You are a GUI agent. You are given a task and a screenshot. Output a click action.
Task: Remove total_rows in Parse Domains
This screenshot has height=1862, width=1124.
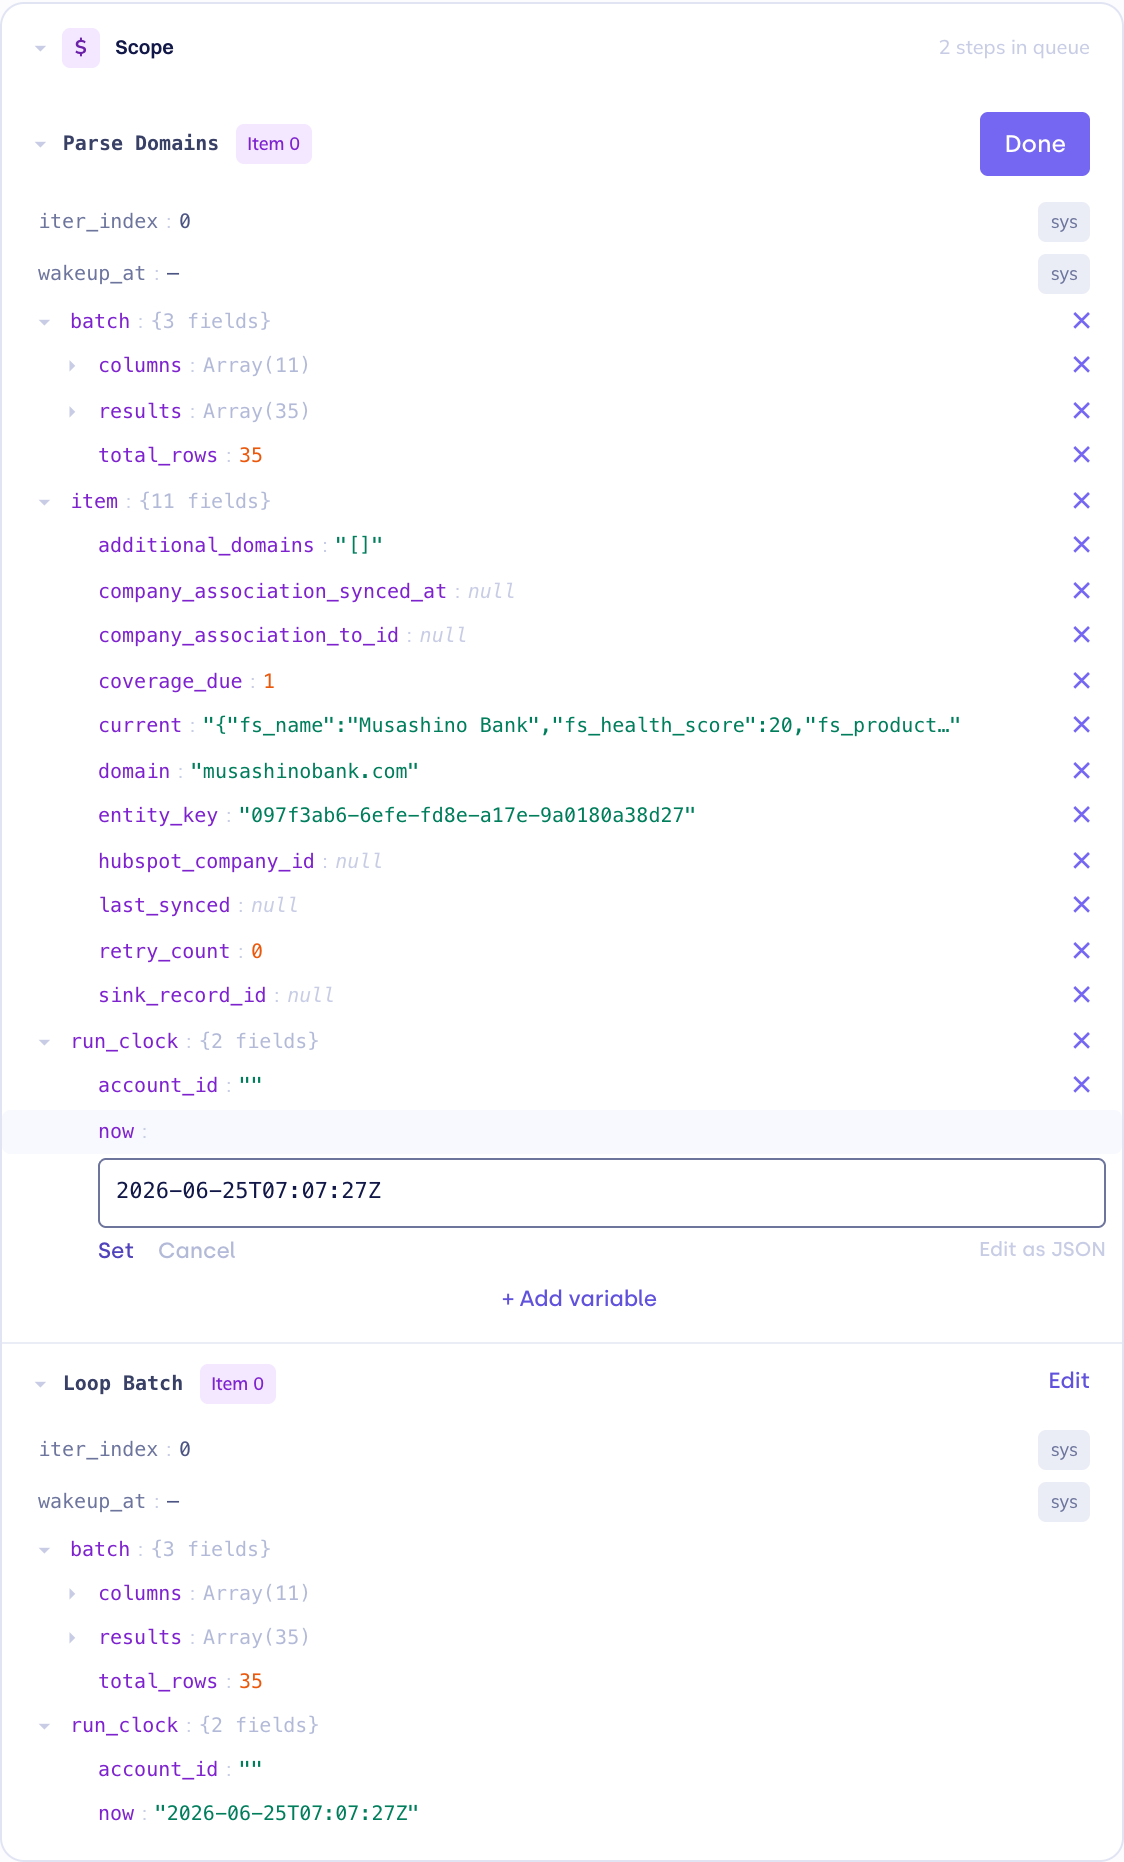pos(1081,455)
